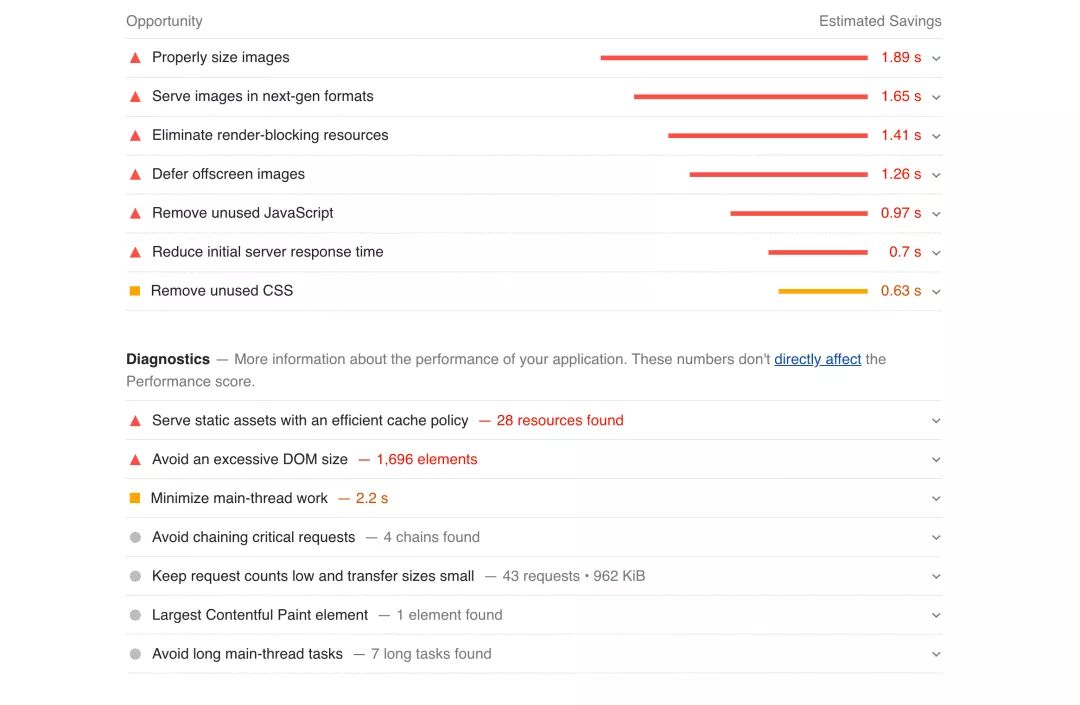This screenshot has width=1080, height=705.
Task: Click red triangle beside Serve static assets audit
Action: (x=135, y=421)
